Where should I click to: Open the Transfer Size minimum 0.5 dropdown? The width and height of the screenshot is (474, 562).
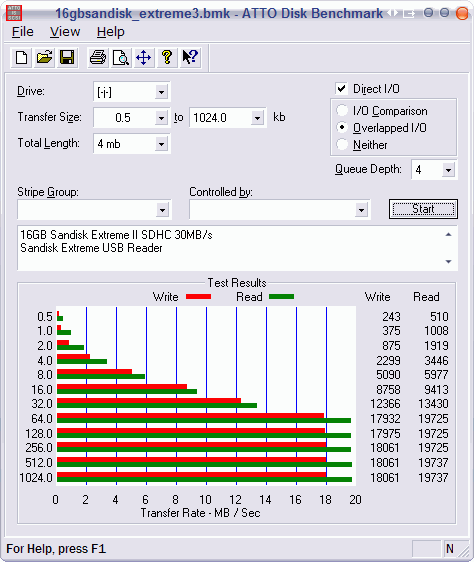click(x=161, y=118)
